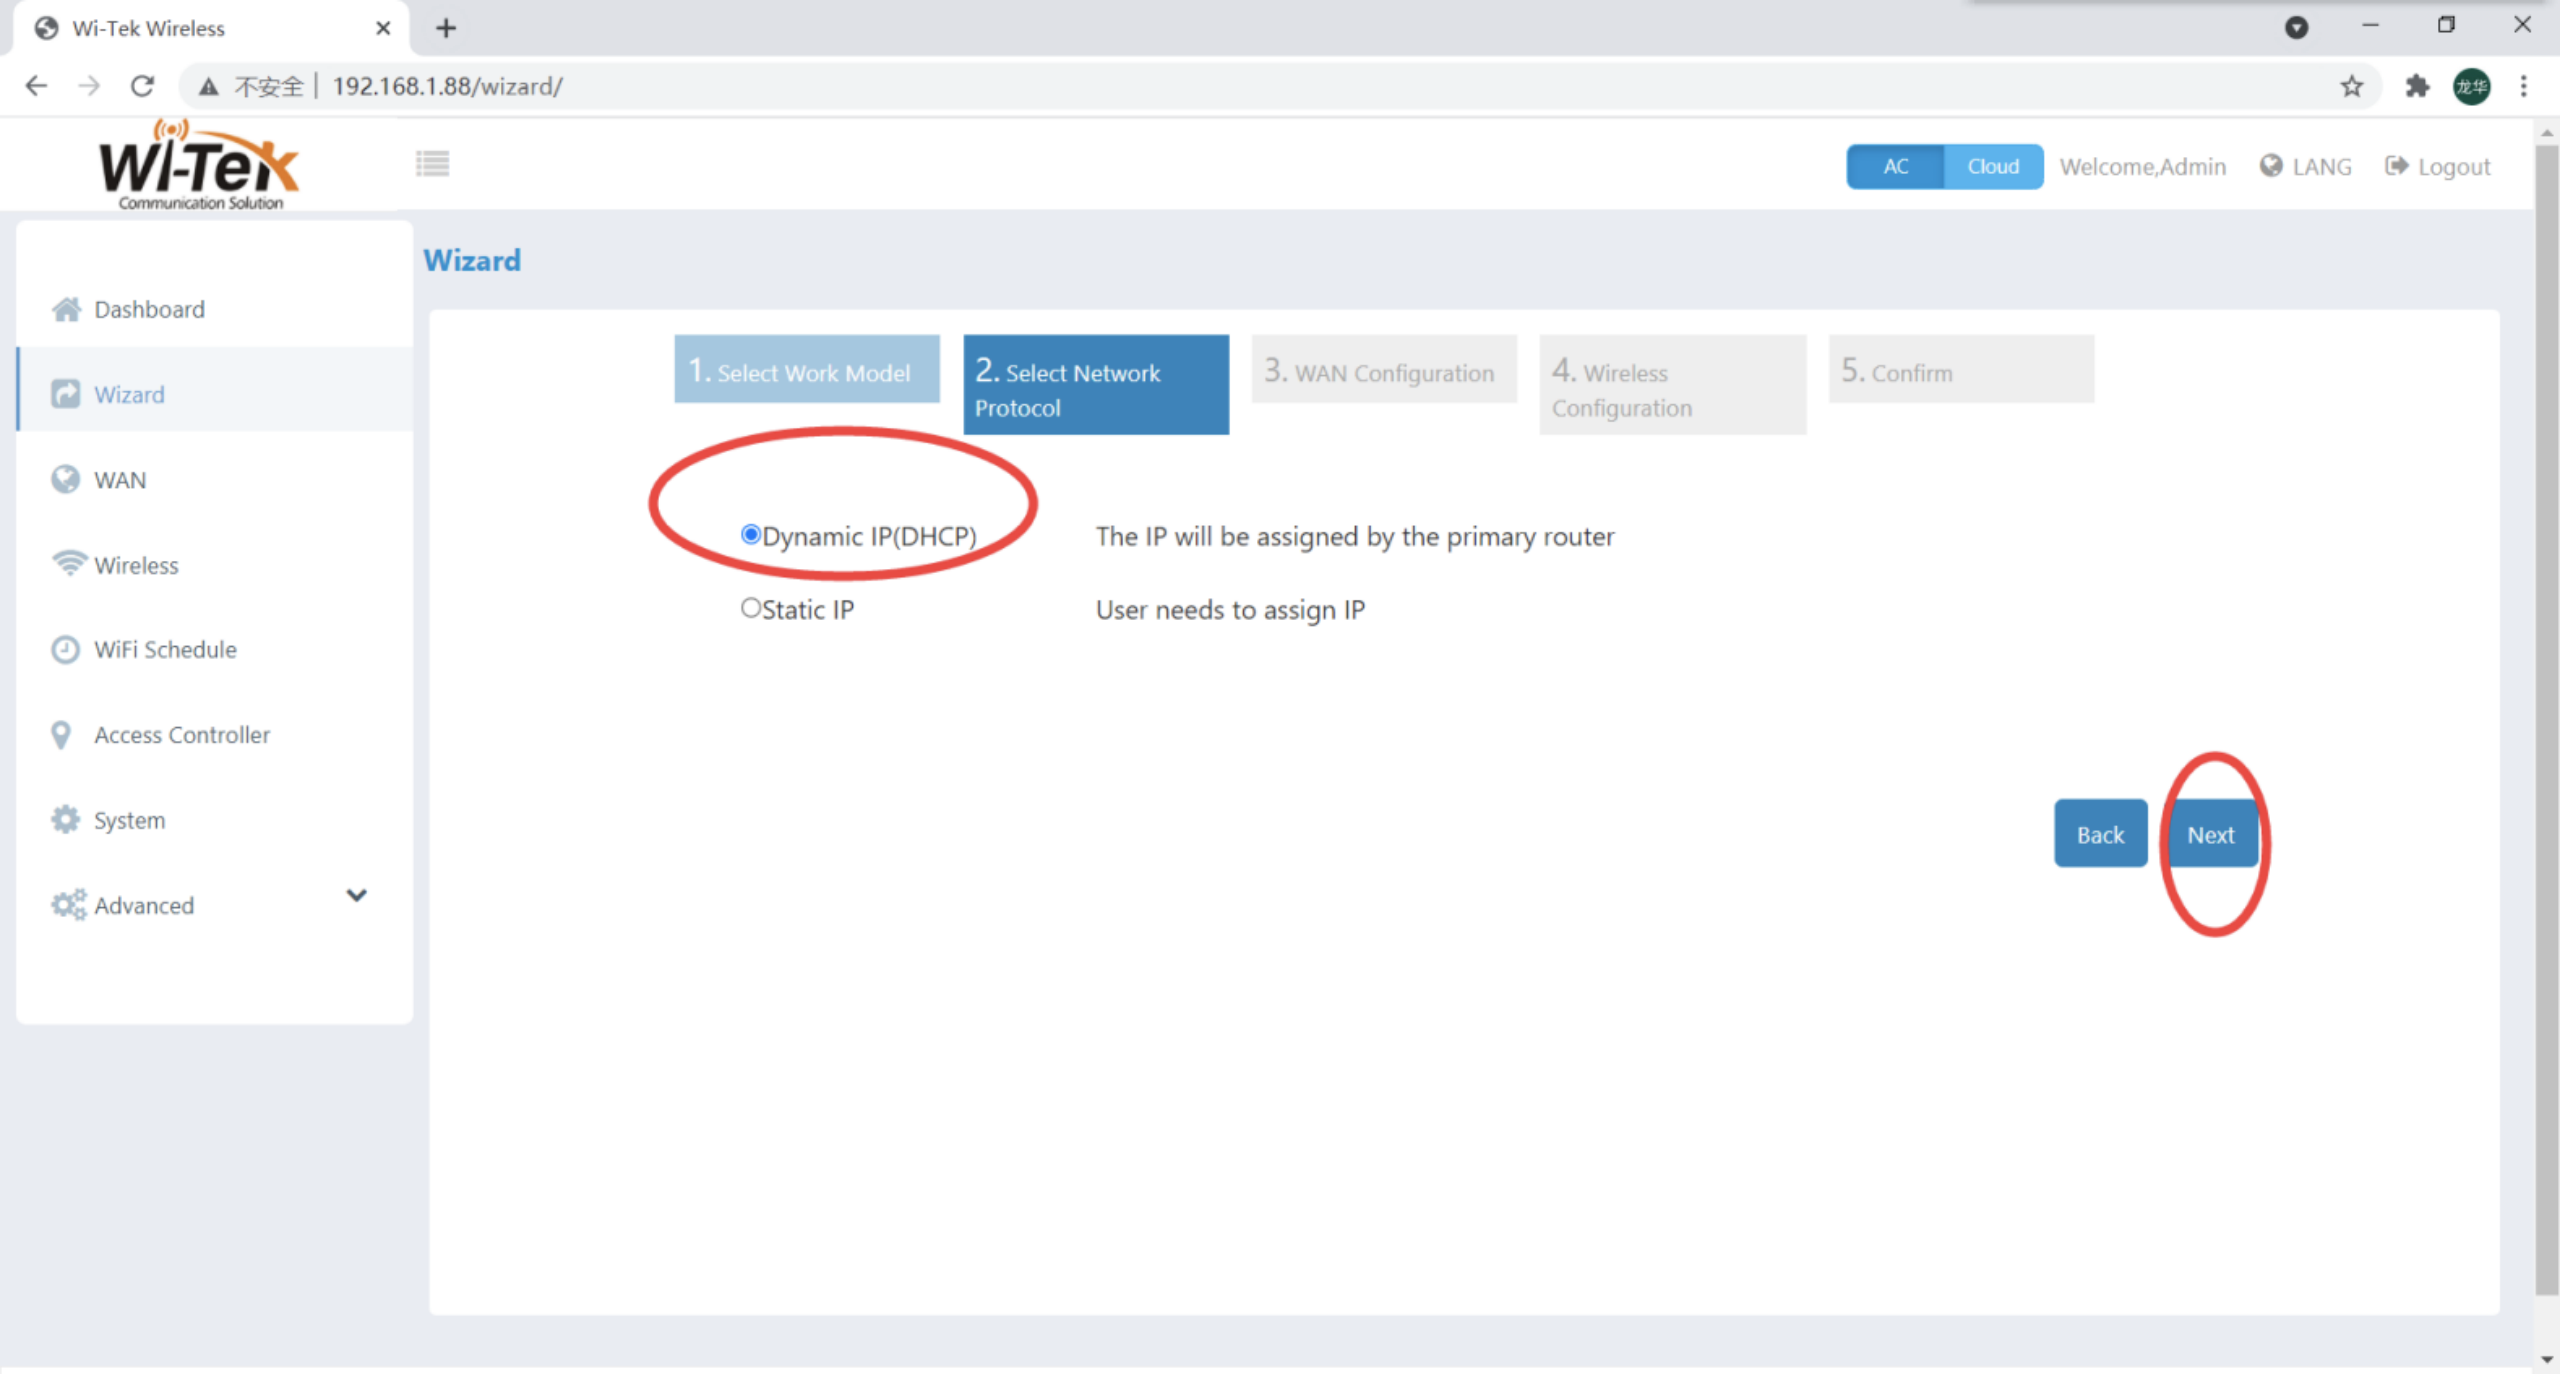Select Dynamic IP(DHCP) radio button

click(x=750, y=534)
